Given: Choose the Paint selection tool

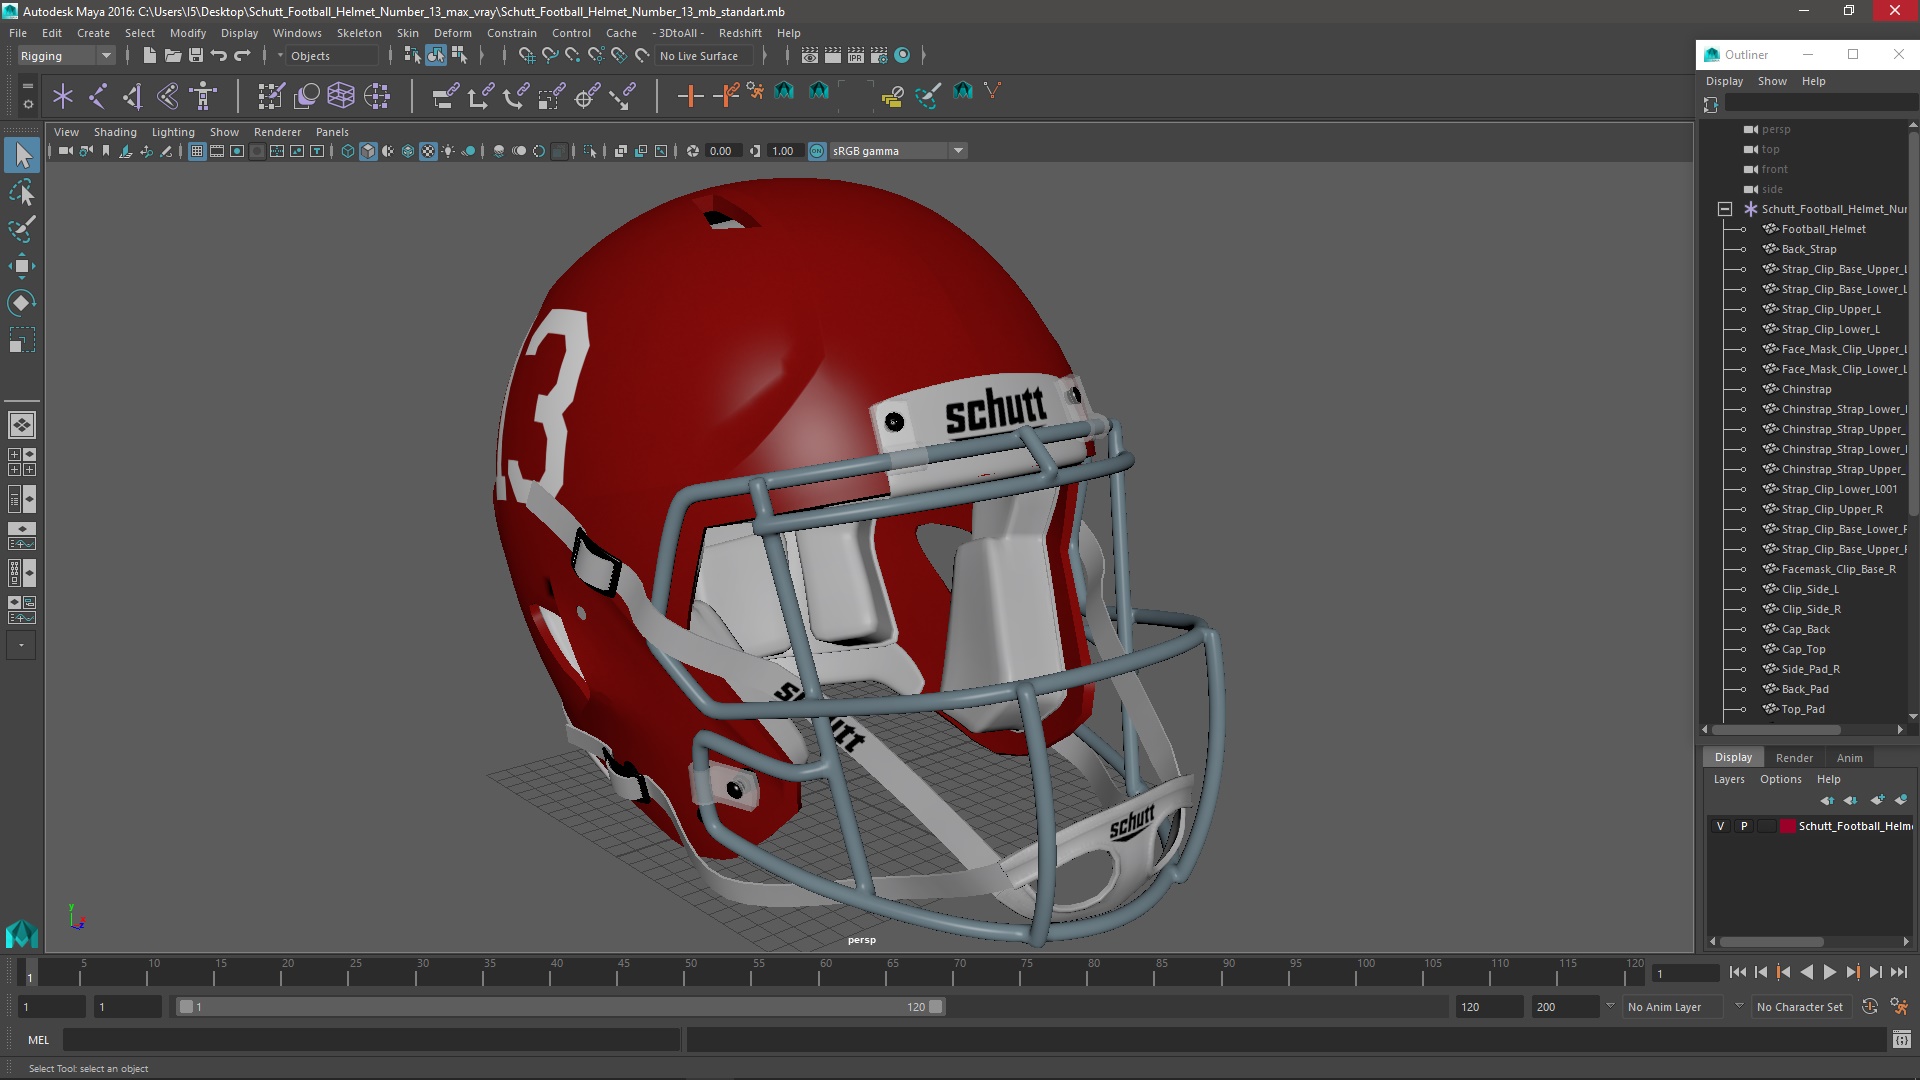Looking at the screenshot, I should point(22,229).
